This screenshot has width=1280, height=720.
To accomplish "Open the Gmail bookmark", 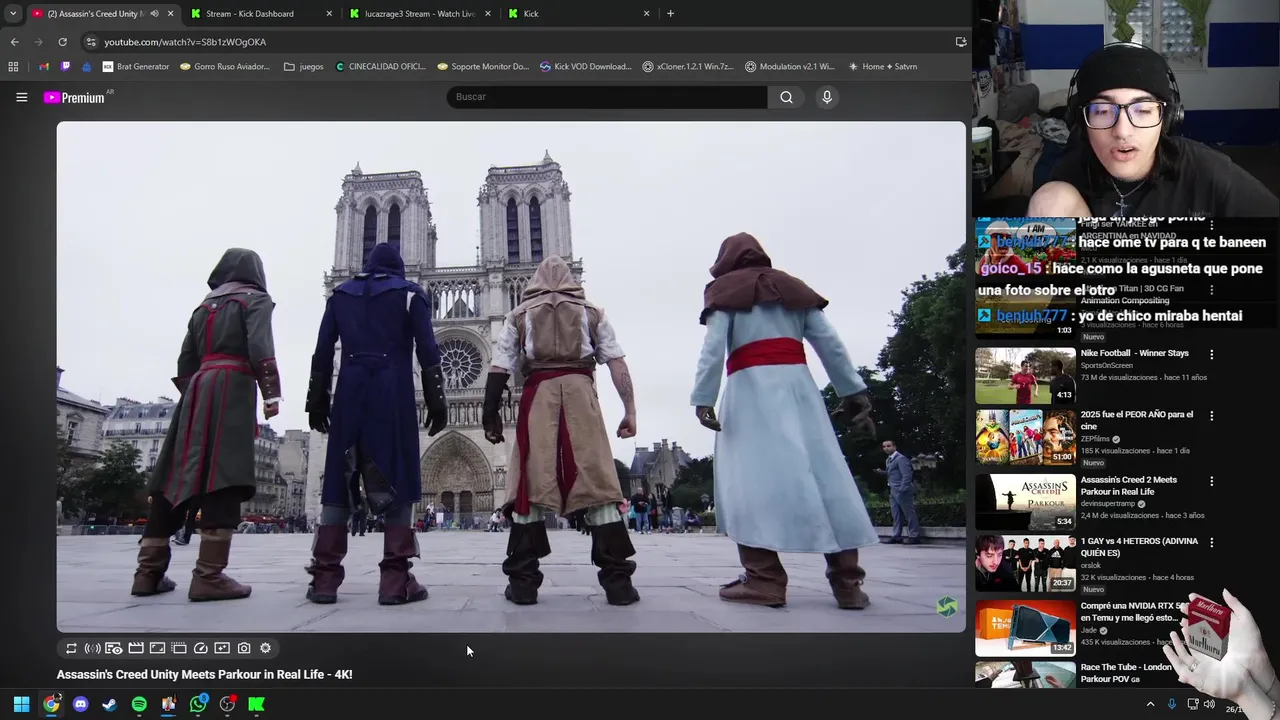I will 44,67.
